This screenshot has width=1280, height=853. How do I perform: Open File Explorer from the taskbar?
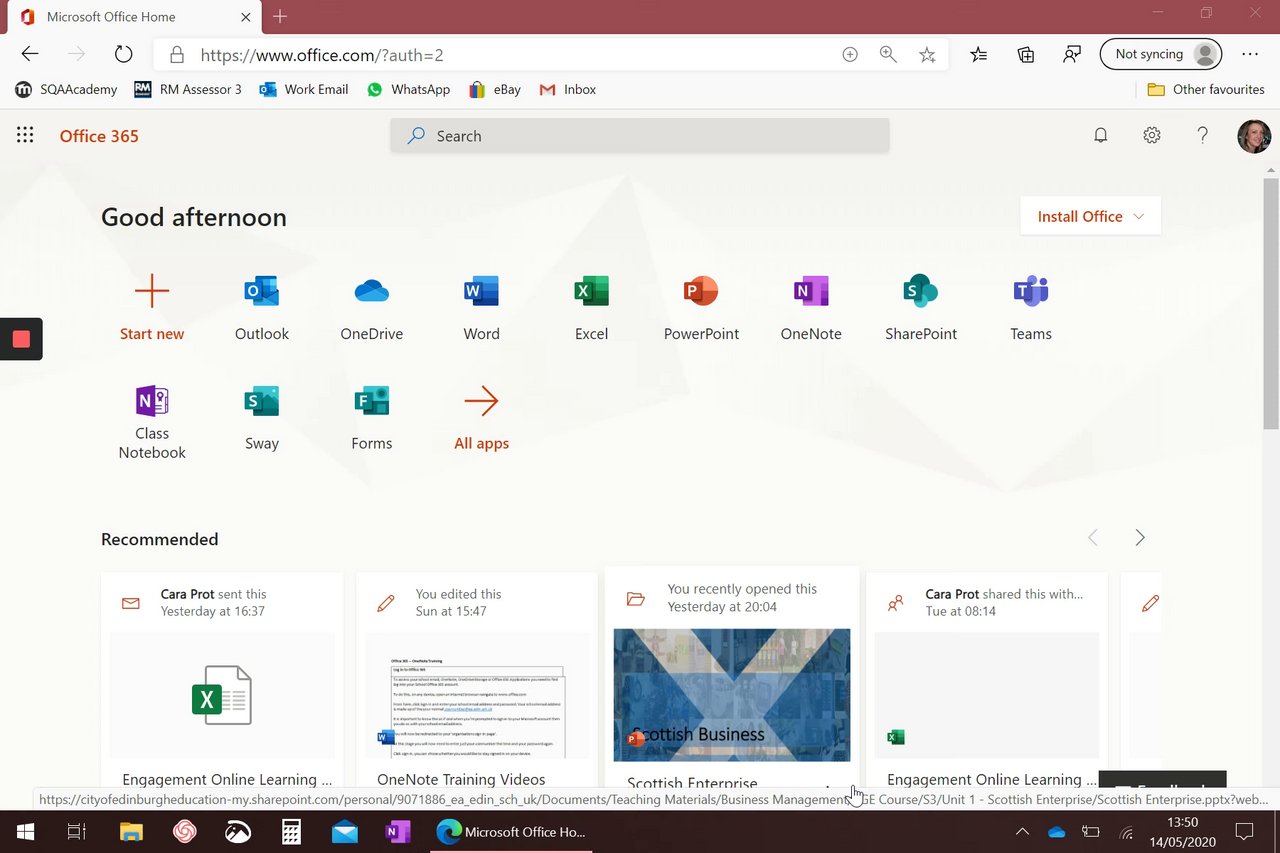[x=131, y=831]
